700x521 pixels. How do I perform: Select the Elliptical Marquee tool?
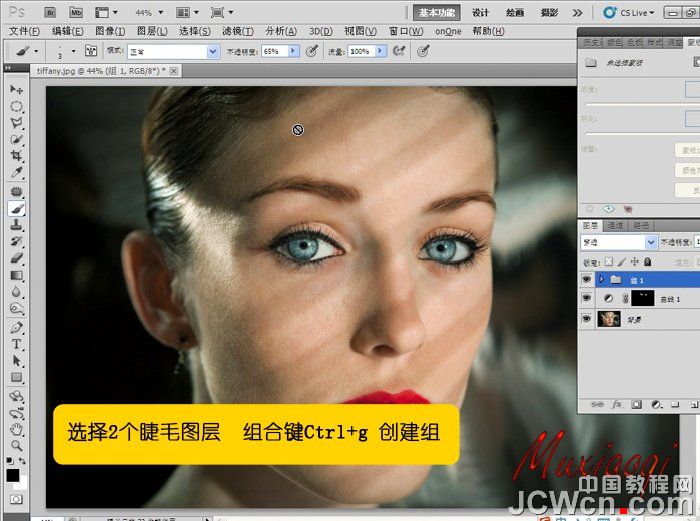tap(16, 106)
